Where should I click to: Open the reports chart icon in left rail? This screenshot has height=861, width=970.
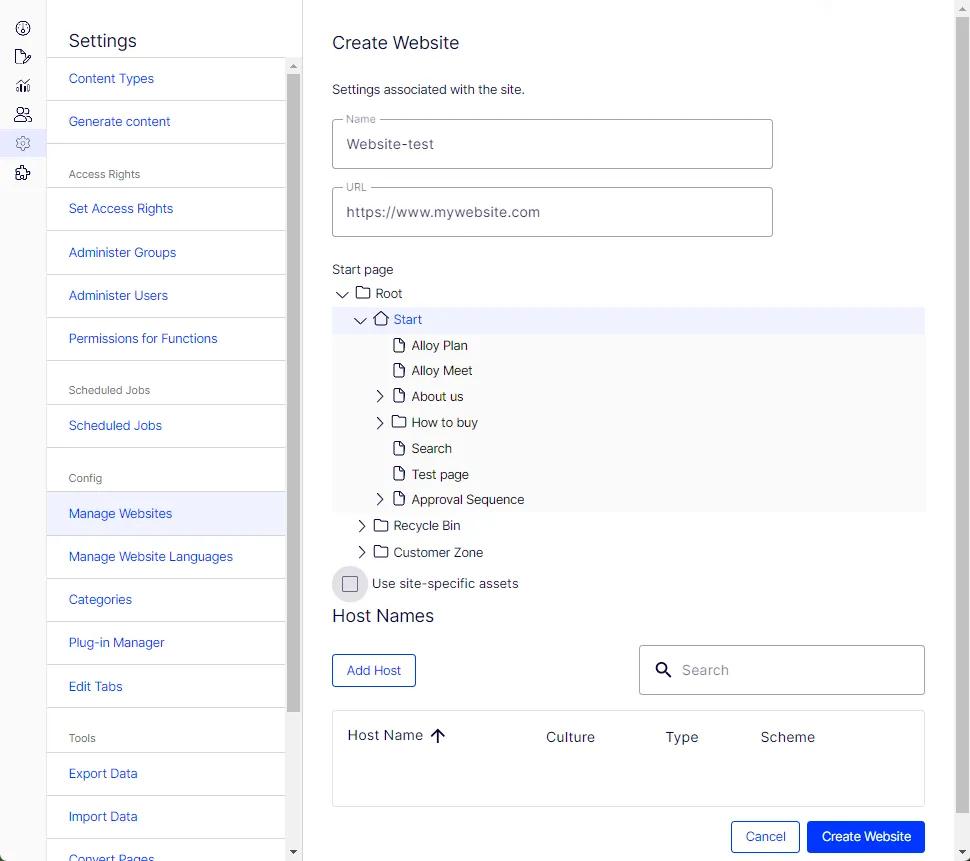coord(23,86)
